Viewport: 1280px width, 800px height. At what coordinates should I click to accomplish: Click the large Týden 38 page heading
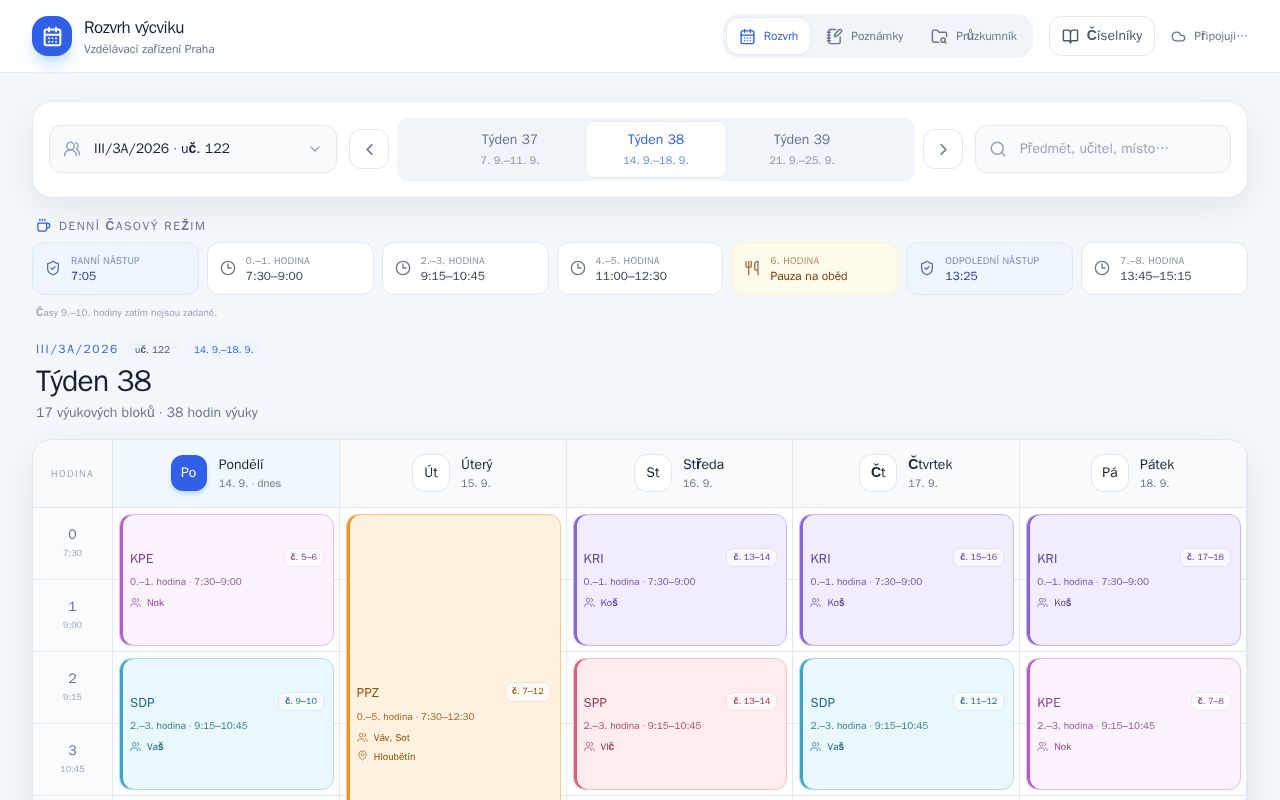click(94, 381)
